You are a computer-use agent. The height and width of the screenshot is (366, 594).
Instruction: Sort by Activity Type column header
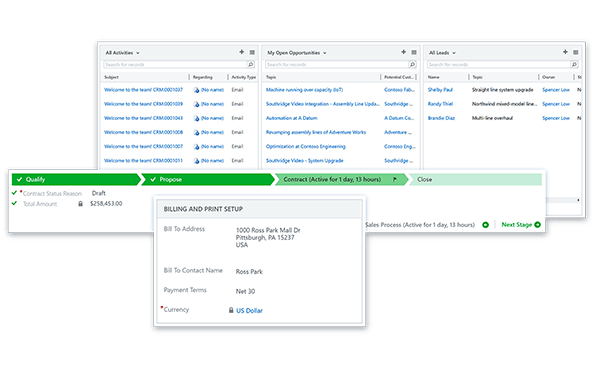tap(244, 77)
